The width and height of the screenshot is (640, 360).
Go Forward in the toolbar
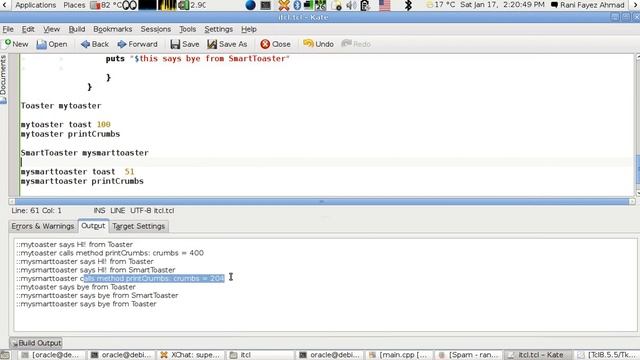pyautogui.click(x=138, y=44)
